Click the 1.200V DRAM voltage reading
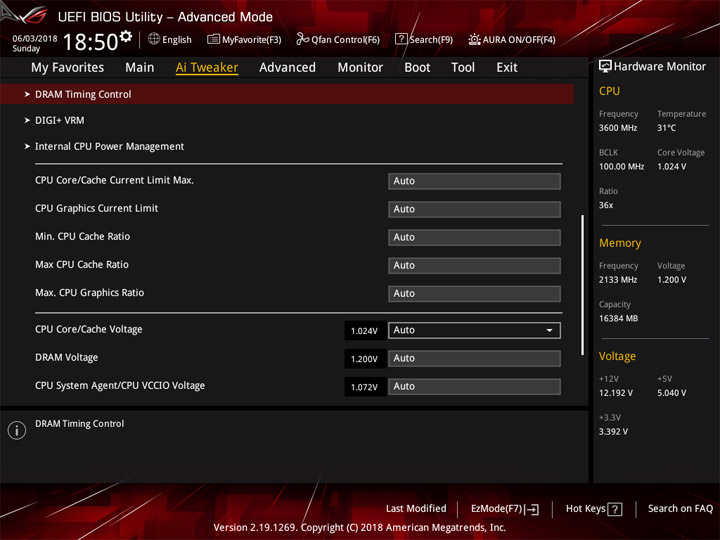Viewport: 720px width, 540px height. pyautogui.click(x=365, y=359)
